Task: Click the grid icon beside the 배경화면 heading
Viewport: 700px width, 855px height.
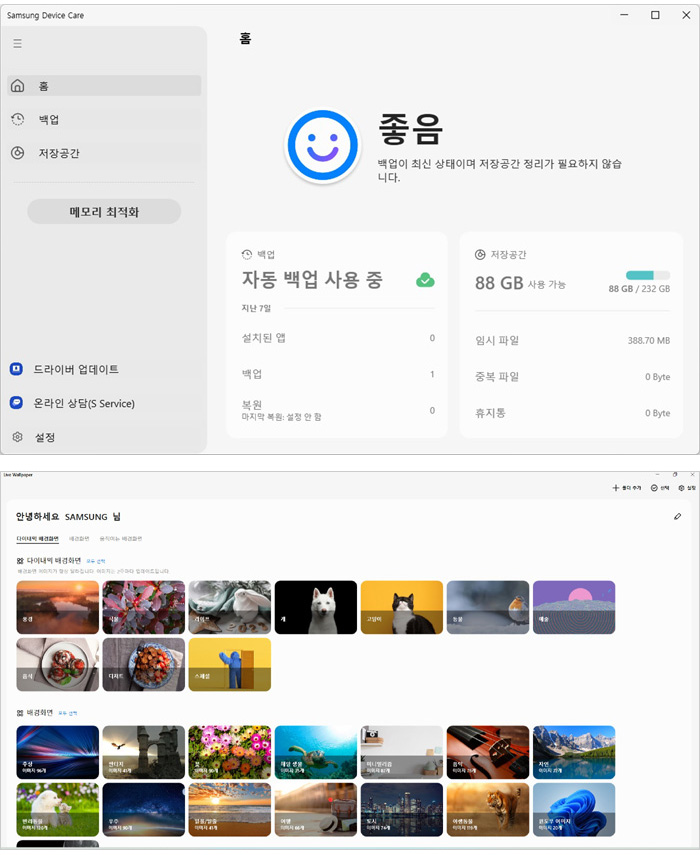Action: [x=20, y=713]
